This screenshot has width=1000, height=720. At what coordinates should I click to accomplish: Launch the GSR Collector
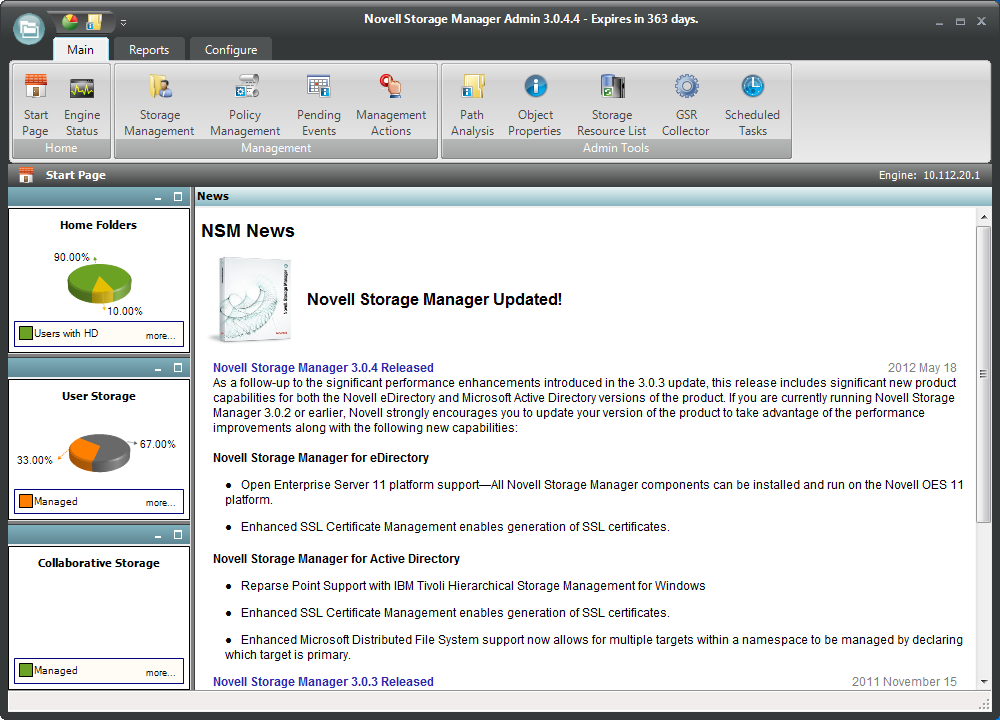(x=685, y=105)
